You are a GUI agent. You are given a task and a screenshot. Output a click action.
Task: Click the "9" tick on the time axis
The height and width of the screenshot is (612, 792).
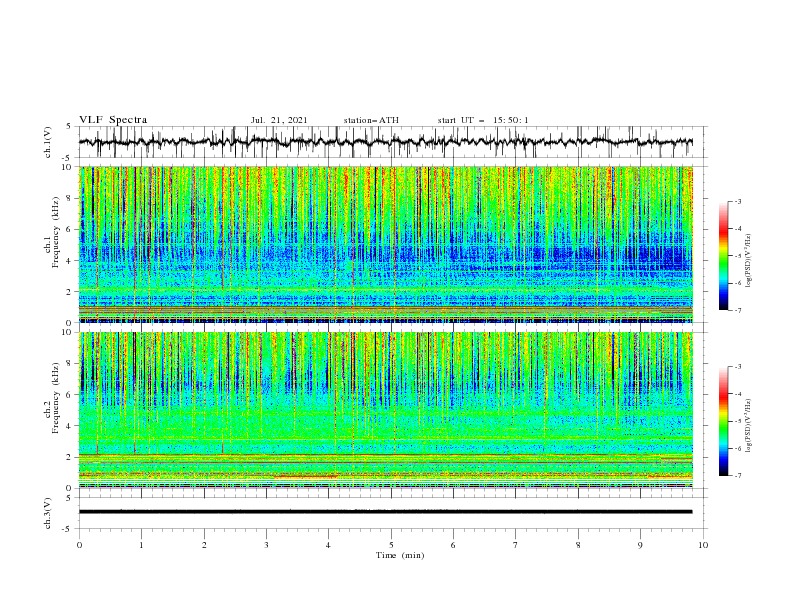pos(640,545)
